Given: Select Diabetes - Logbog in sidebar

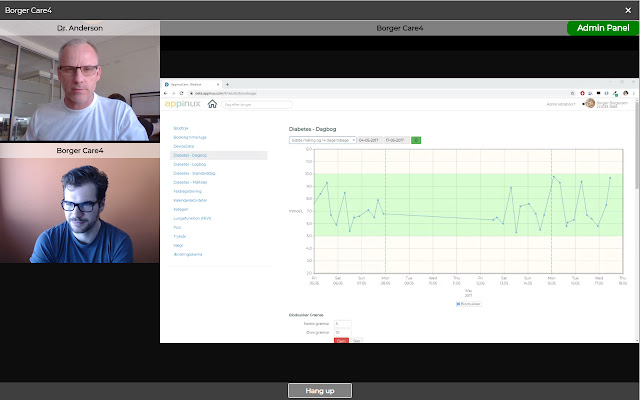Looking at the screenshot, I should click(190, 164).
